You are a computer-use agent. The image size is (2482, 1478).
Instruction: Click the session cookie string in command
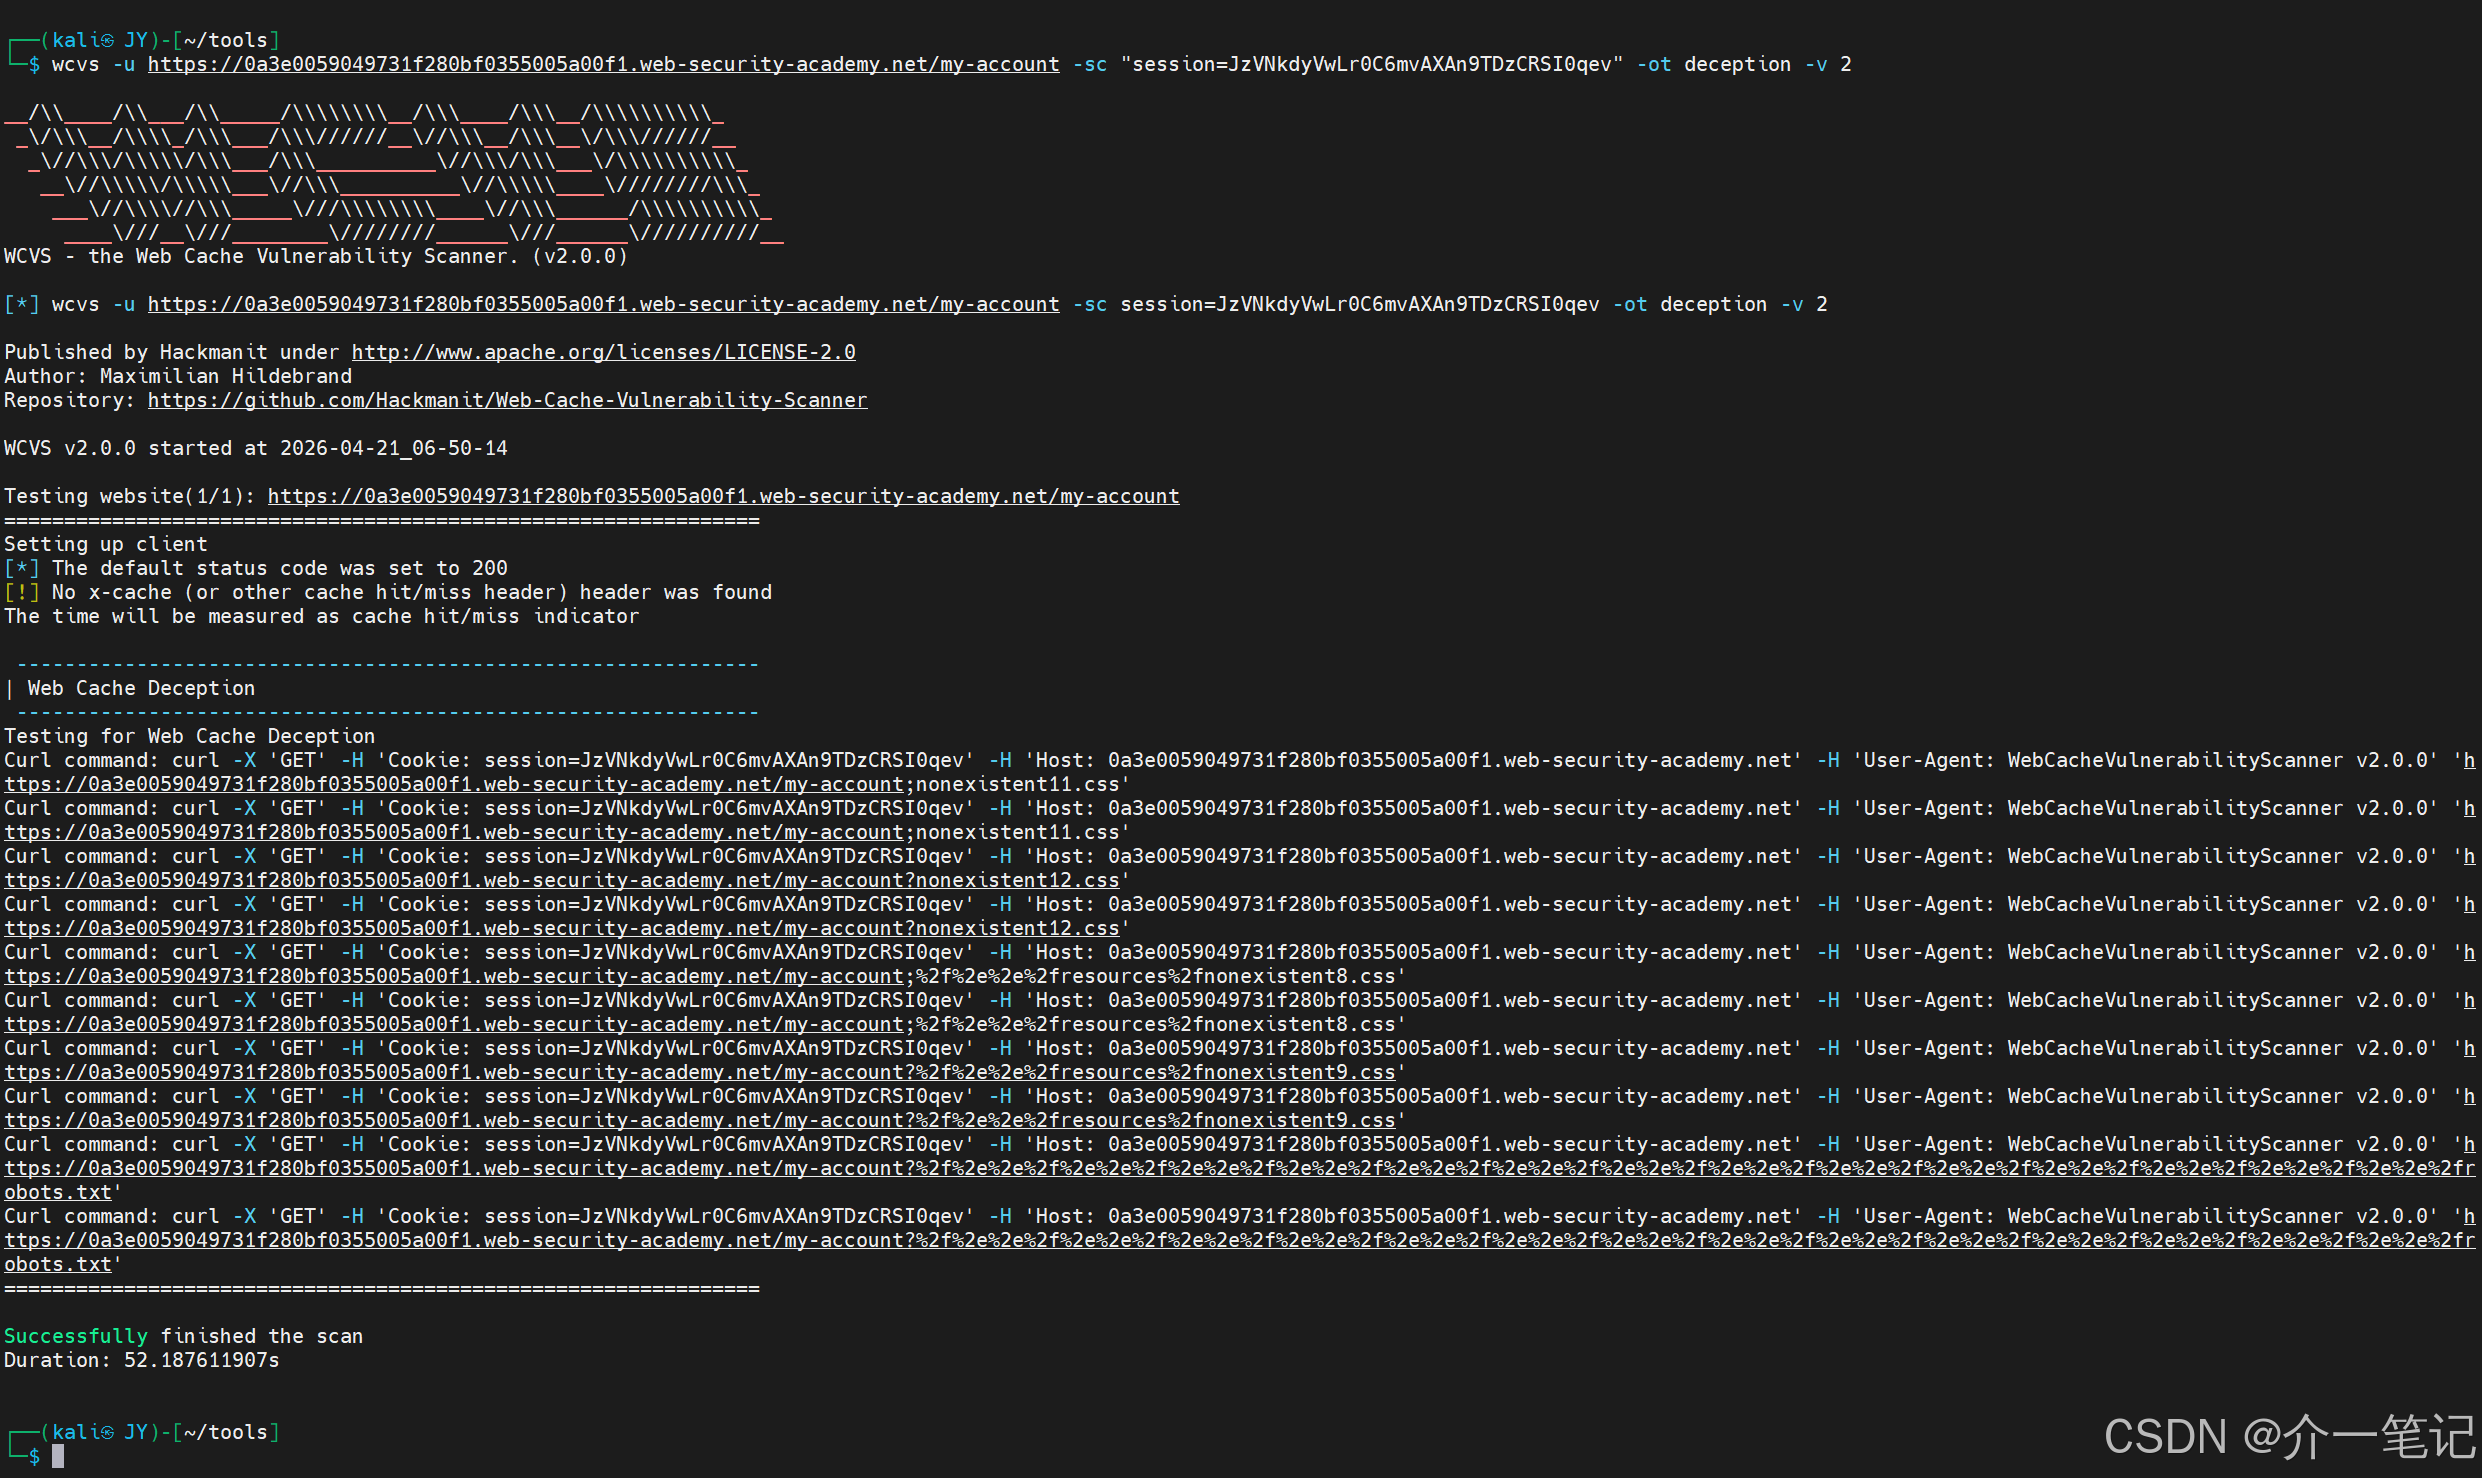pyautogui.click(x=1370, y=64)
